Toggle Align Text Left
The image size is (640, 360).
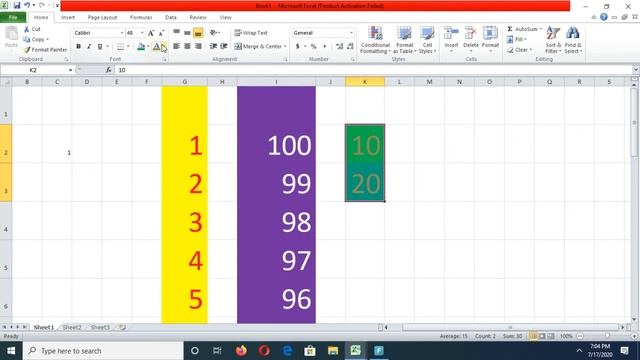click(x=176, y=46)
